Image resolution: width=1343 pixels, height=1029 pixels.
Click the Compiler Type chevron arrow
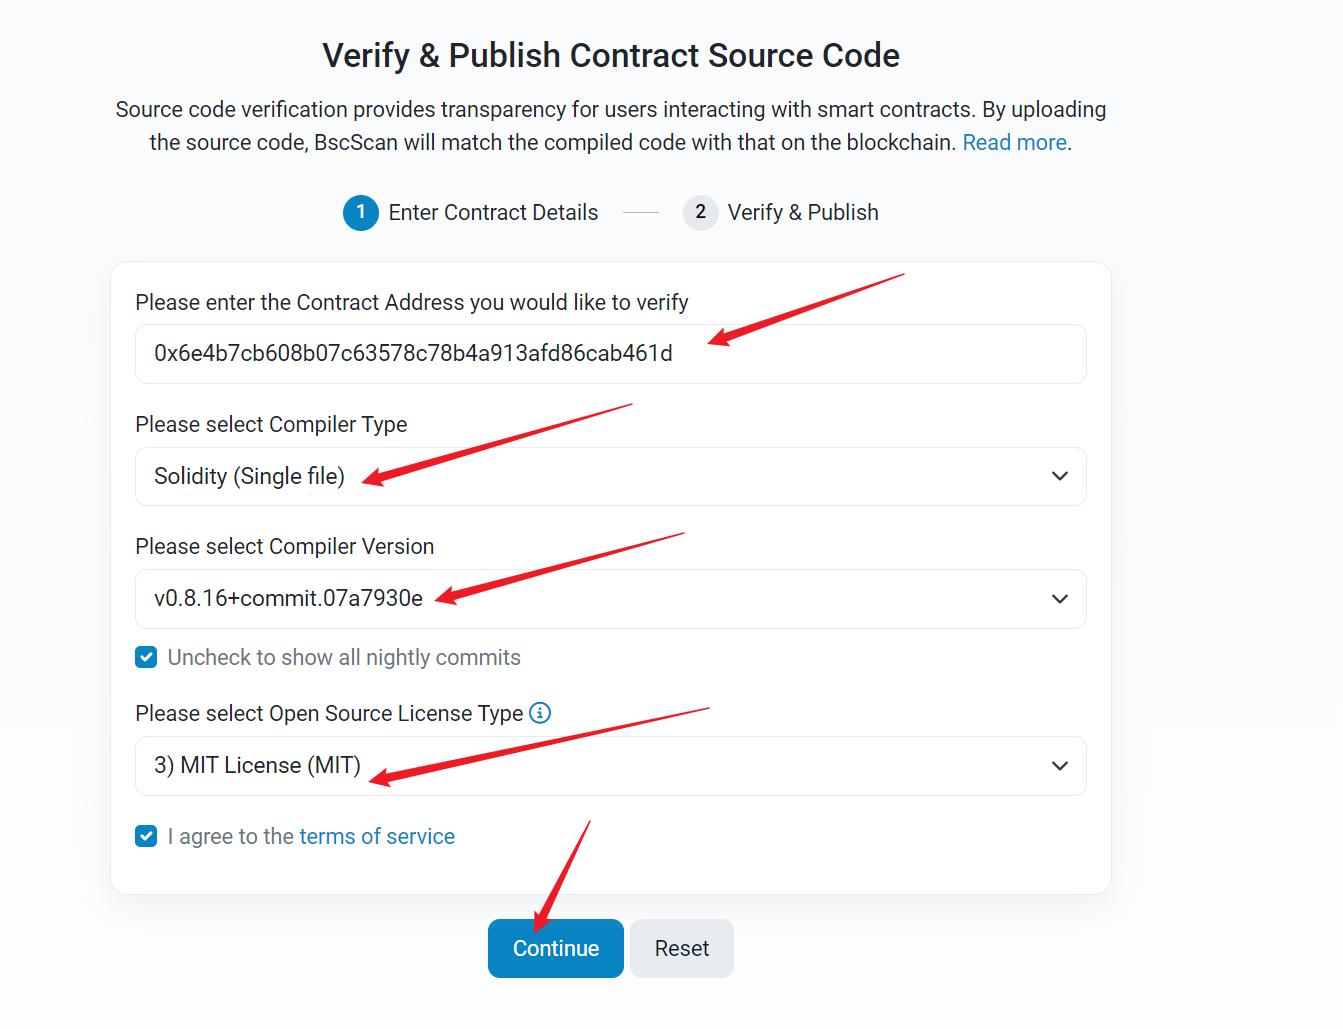(1060, 476)
